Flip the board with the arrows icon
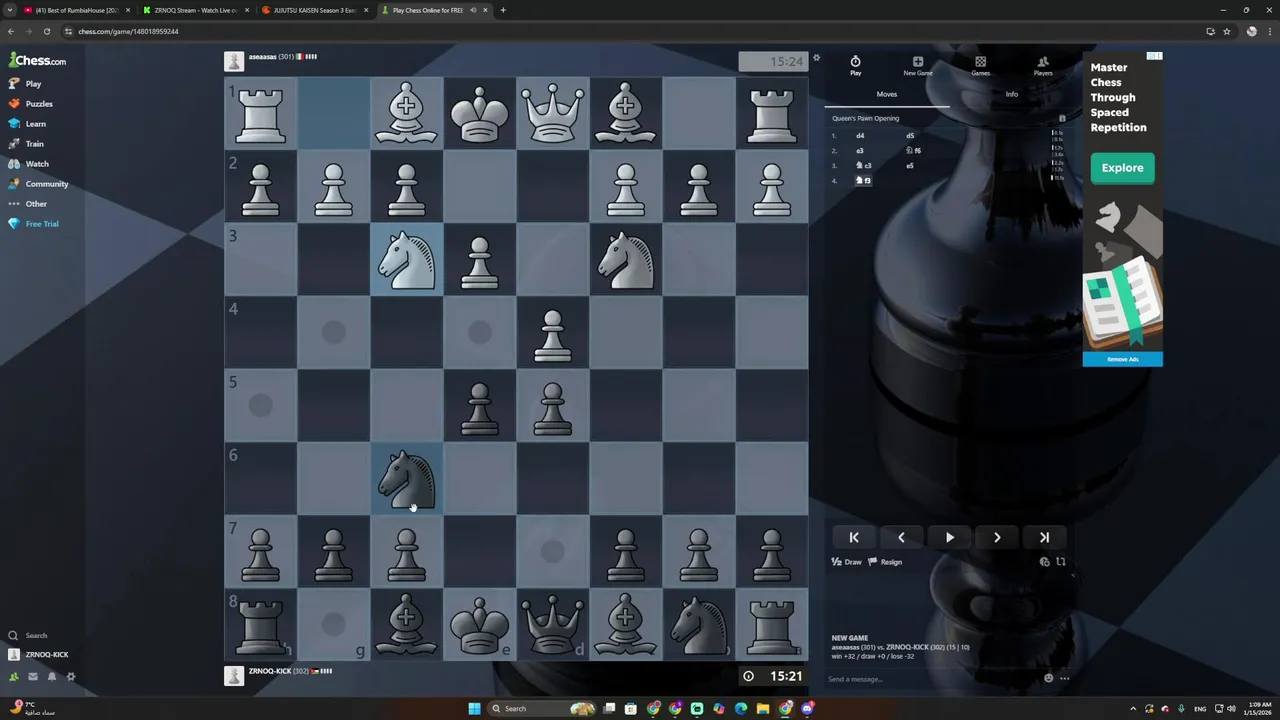Viewport: 1280px width, 720px height. coord(1061,562)
